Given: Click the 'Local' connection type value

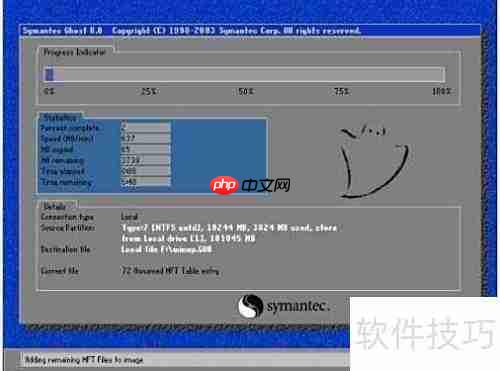Looking at the screenshot, I should point(129,217).
